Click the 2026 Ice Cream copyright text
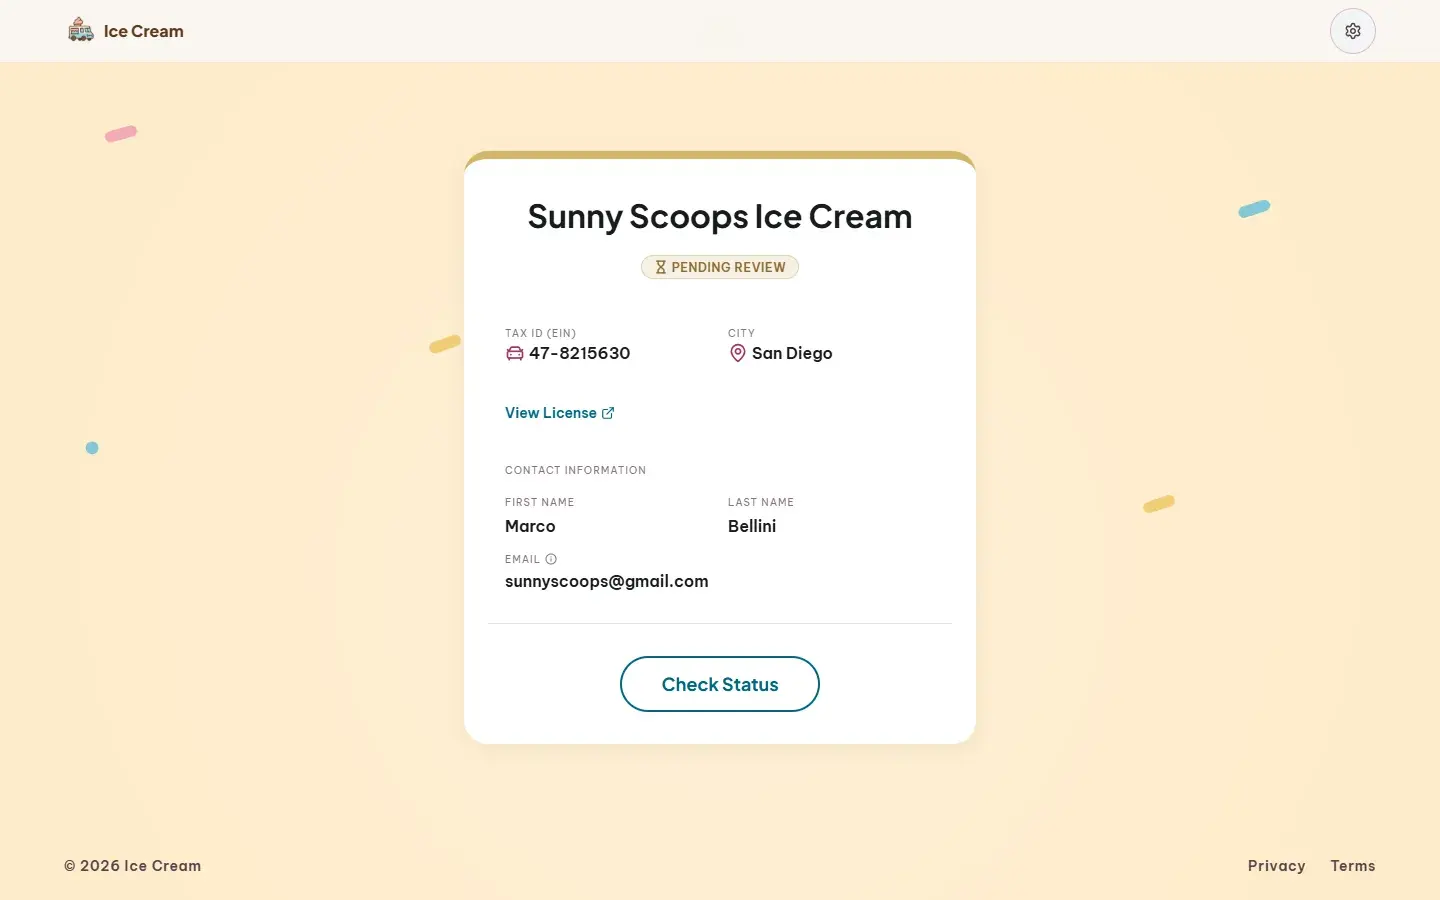Screen dimensions: 1440x900 (x=133, y=866)
